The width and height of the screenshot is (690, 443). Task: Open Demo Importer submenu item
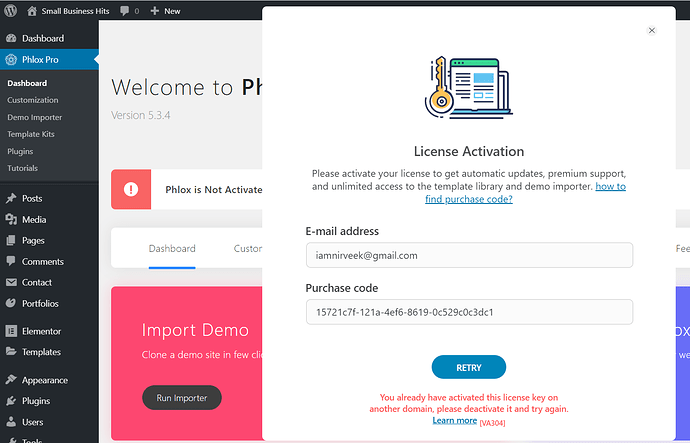[34, 117]
